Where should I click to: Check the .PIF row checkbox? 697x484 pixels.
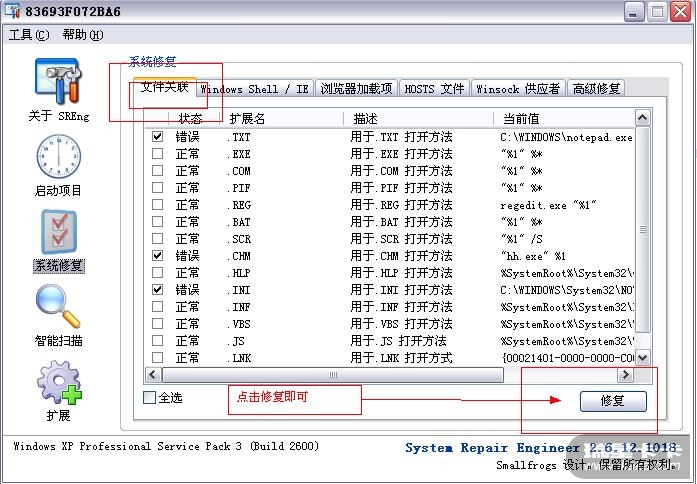click(157, 187)
